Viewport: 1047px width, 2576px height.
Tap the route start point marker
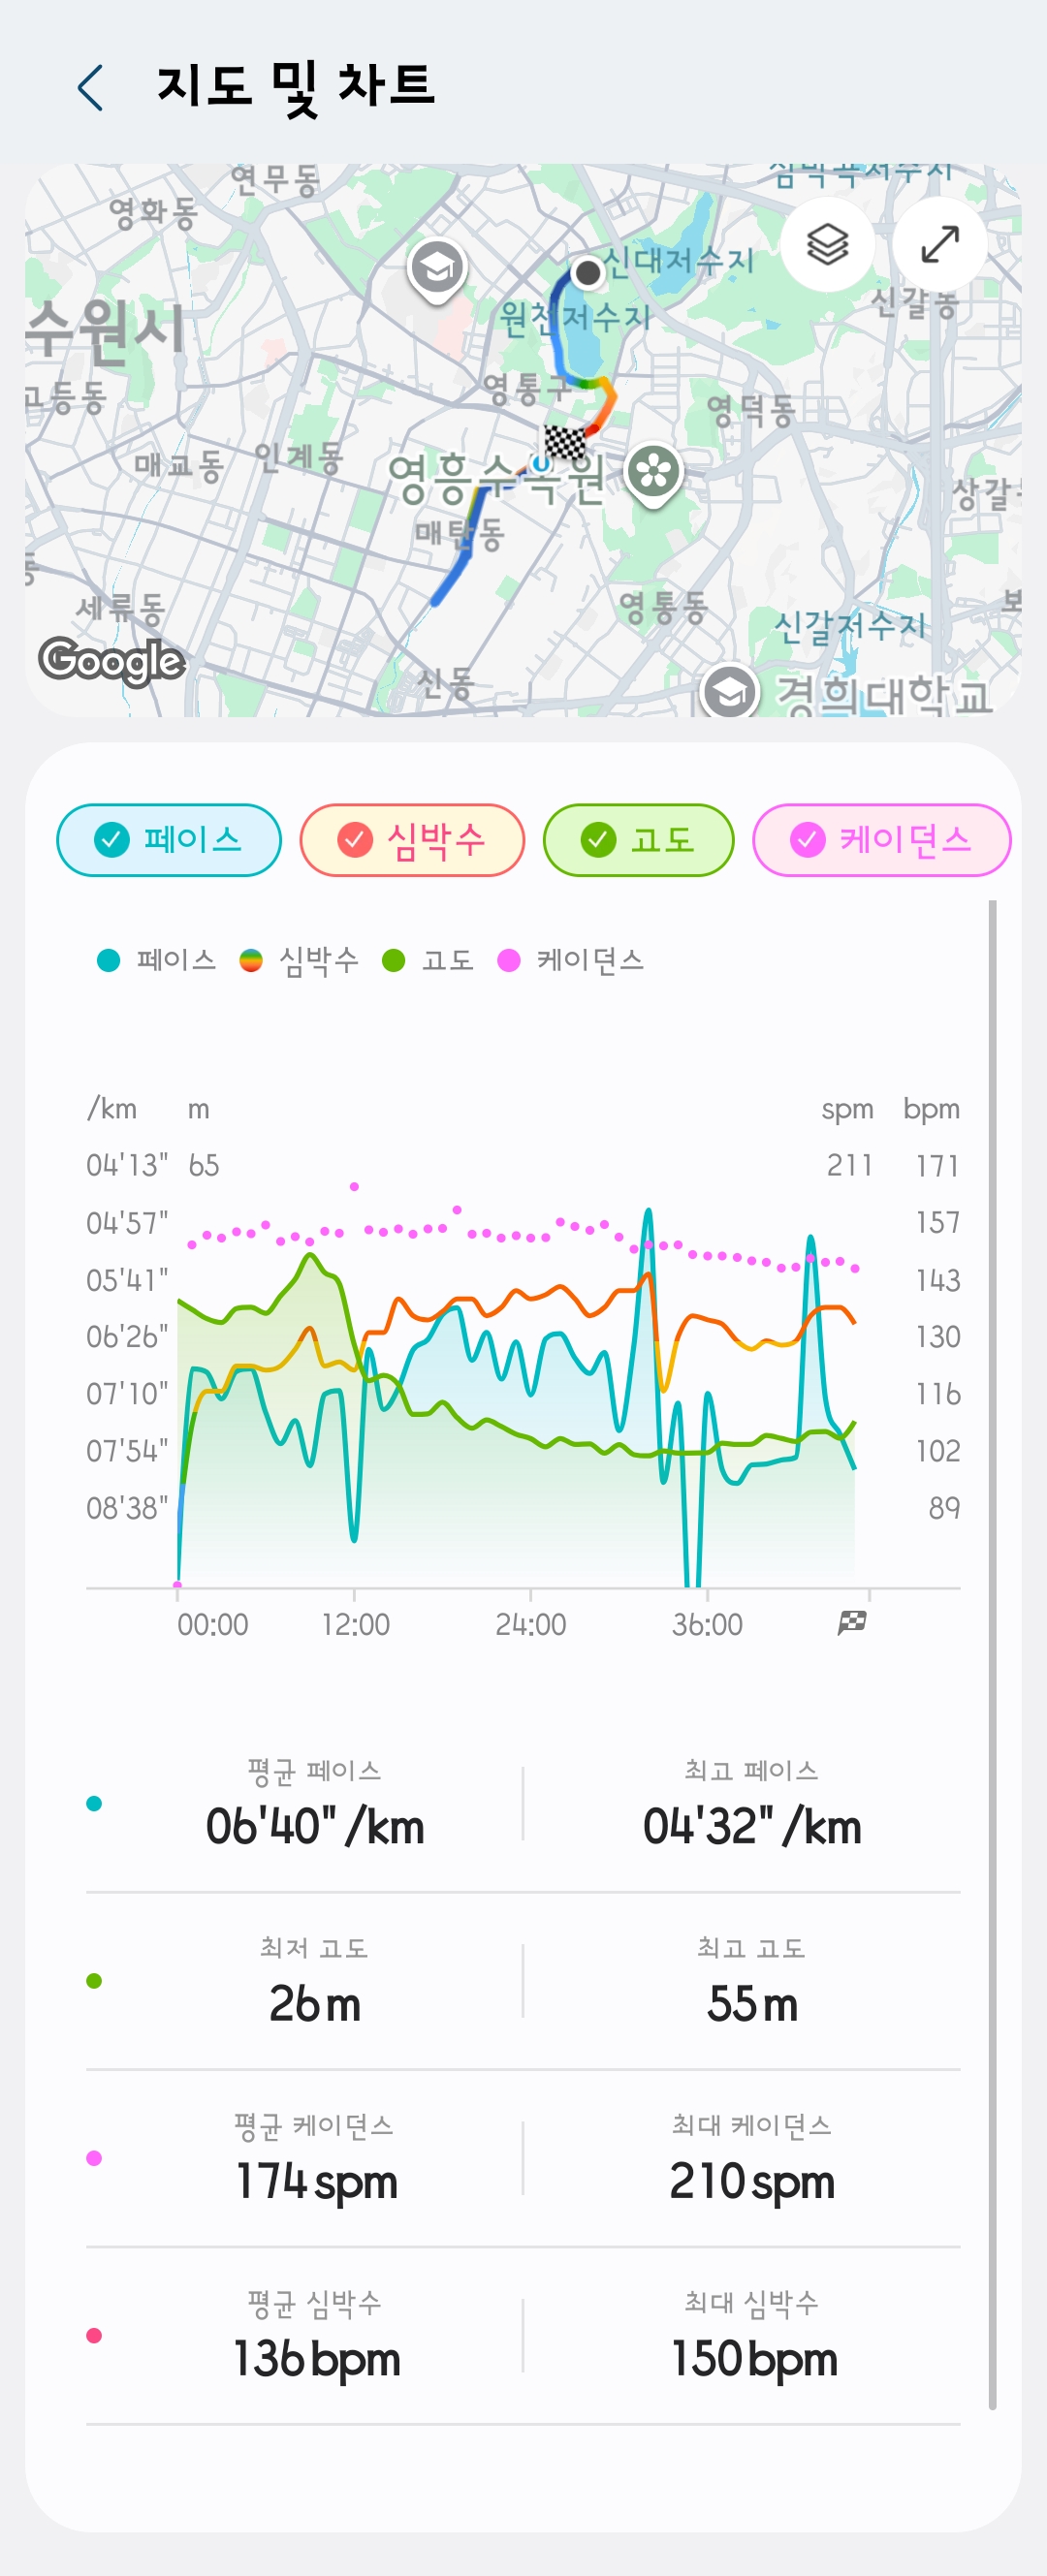coord(587,272)
